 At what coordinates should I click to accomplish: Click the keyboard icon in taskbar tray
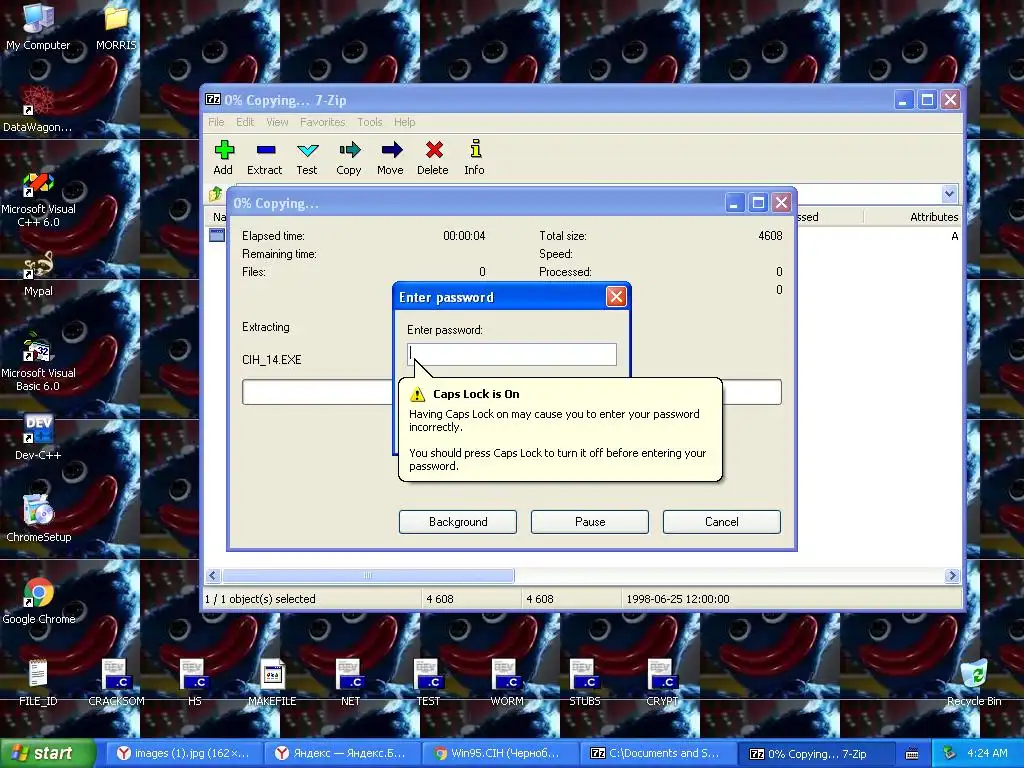click(912, 754)
